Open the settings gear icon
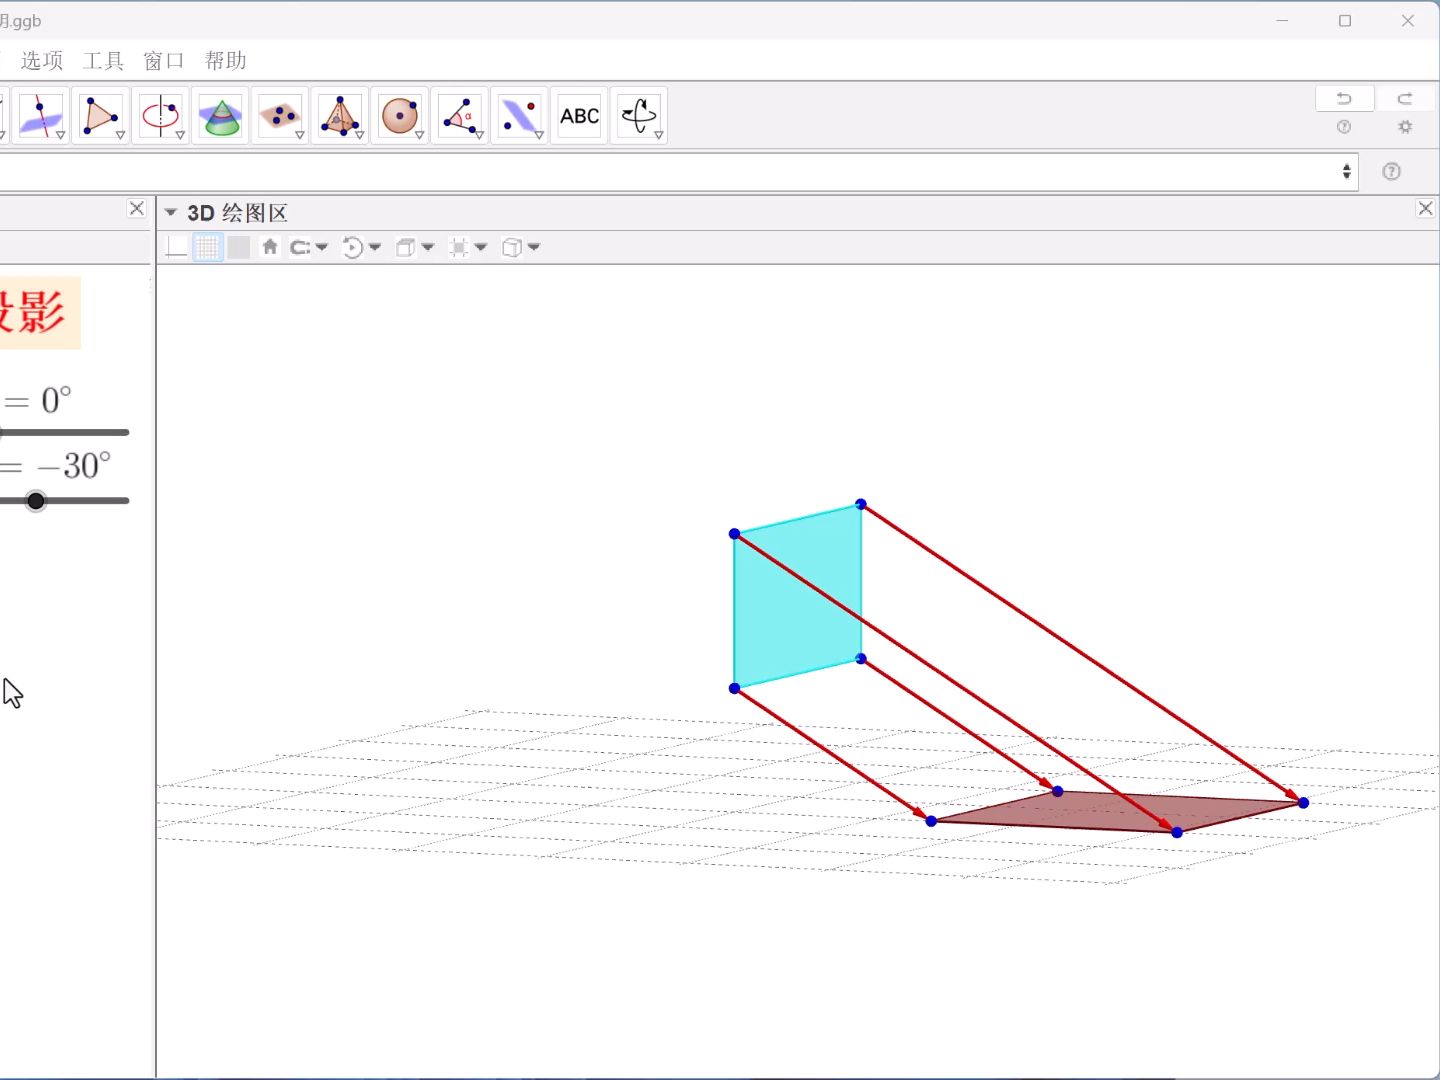Image resolution: width=1440 pixels, height=1080 pixels. click(1405, 127)
